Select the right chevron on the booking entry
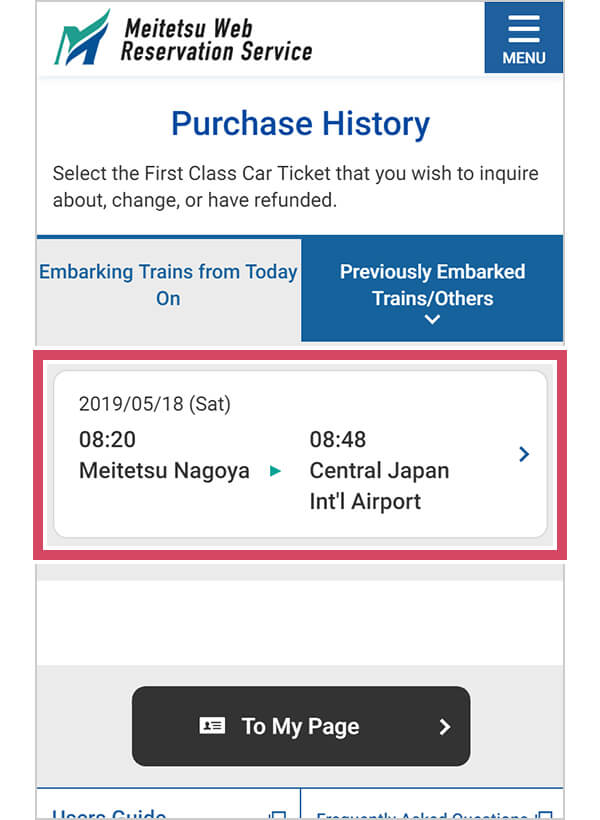 tap(524, 454)
